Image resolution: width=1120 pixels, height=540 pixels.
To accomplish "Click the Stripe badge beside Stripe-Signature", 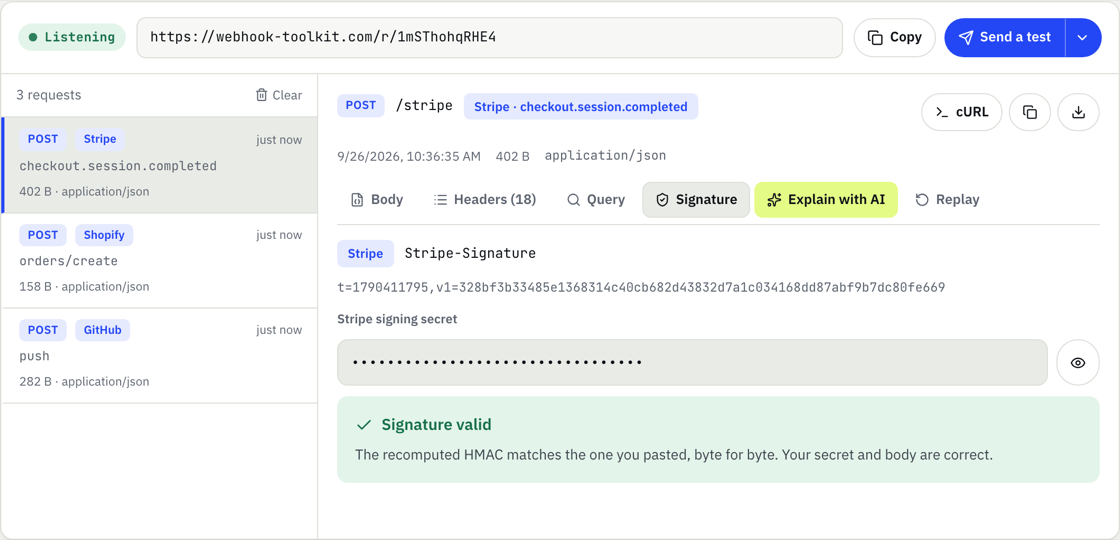I will click(x=366, y=254).
